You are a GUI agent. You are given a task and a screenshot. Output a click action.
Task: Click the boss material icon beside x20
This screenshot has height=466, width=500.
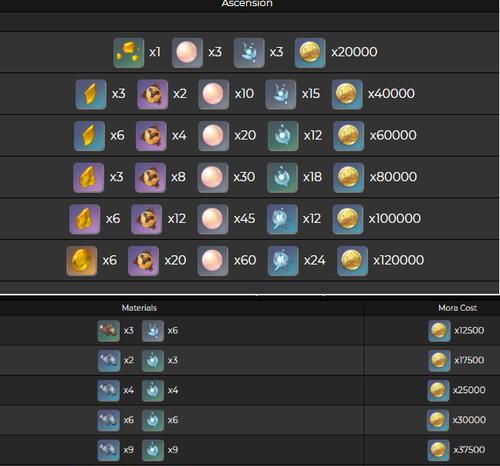(x=143, y=261)
